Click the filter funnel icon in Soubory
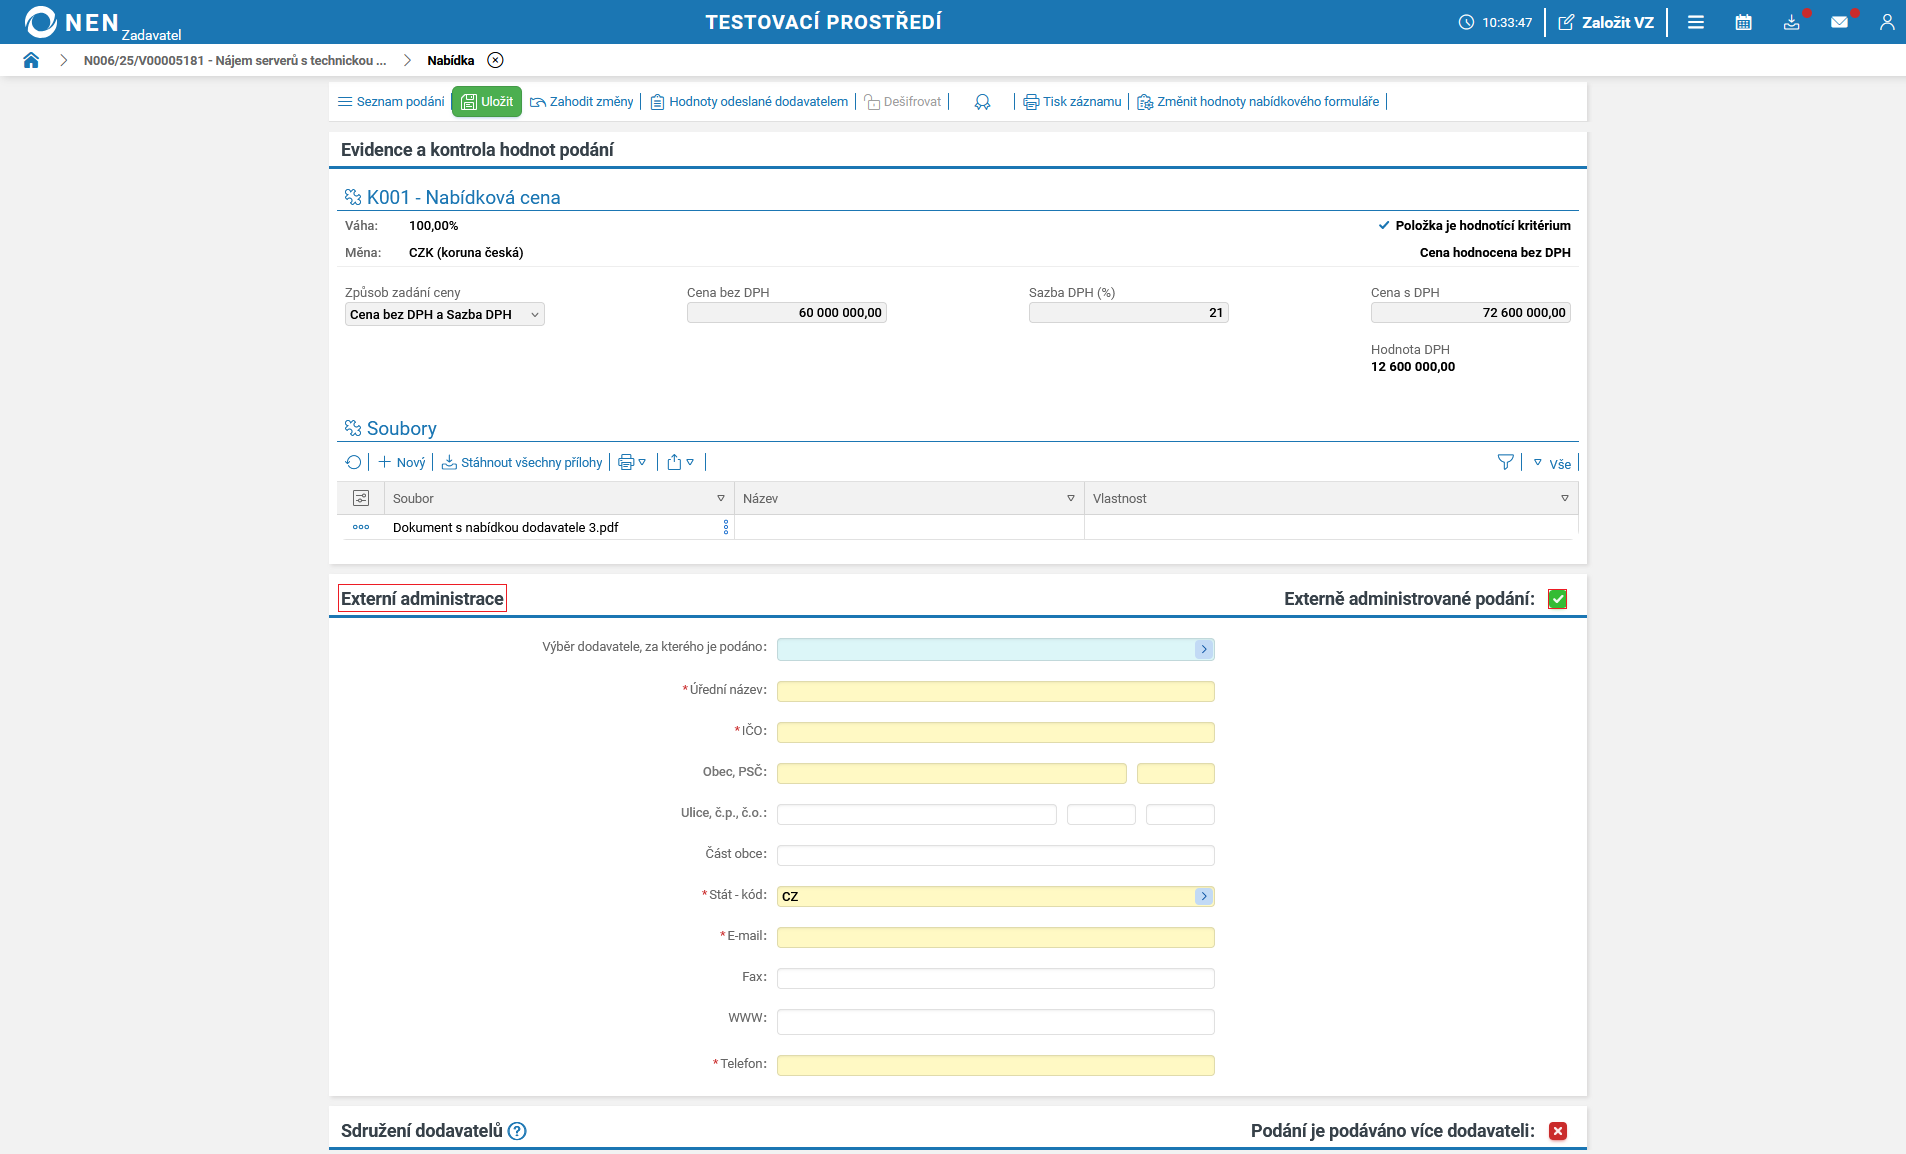Screen dimensions: 1906x1154 pyautogui.click(x=1505, y=462)
